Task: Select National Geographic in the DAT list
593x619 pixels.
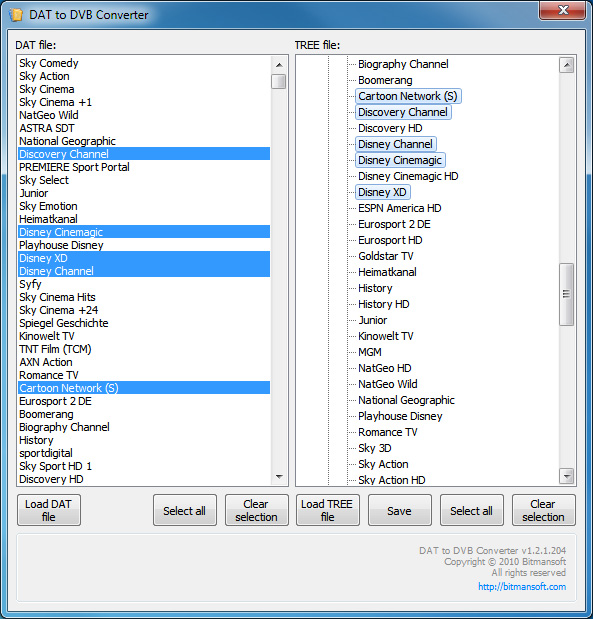Action: click(x=144, y=141)
